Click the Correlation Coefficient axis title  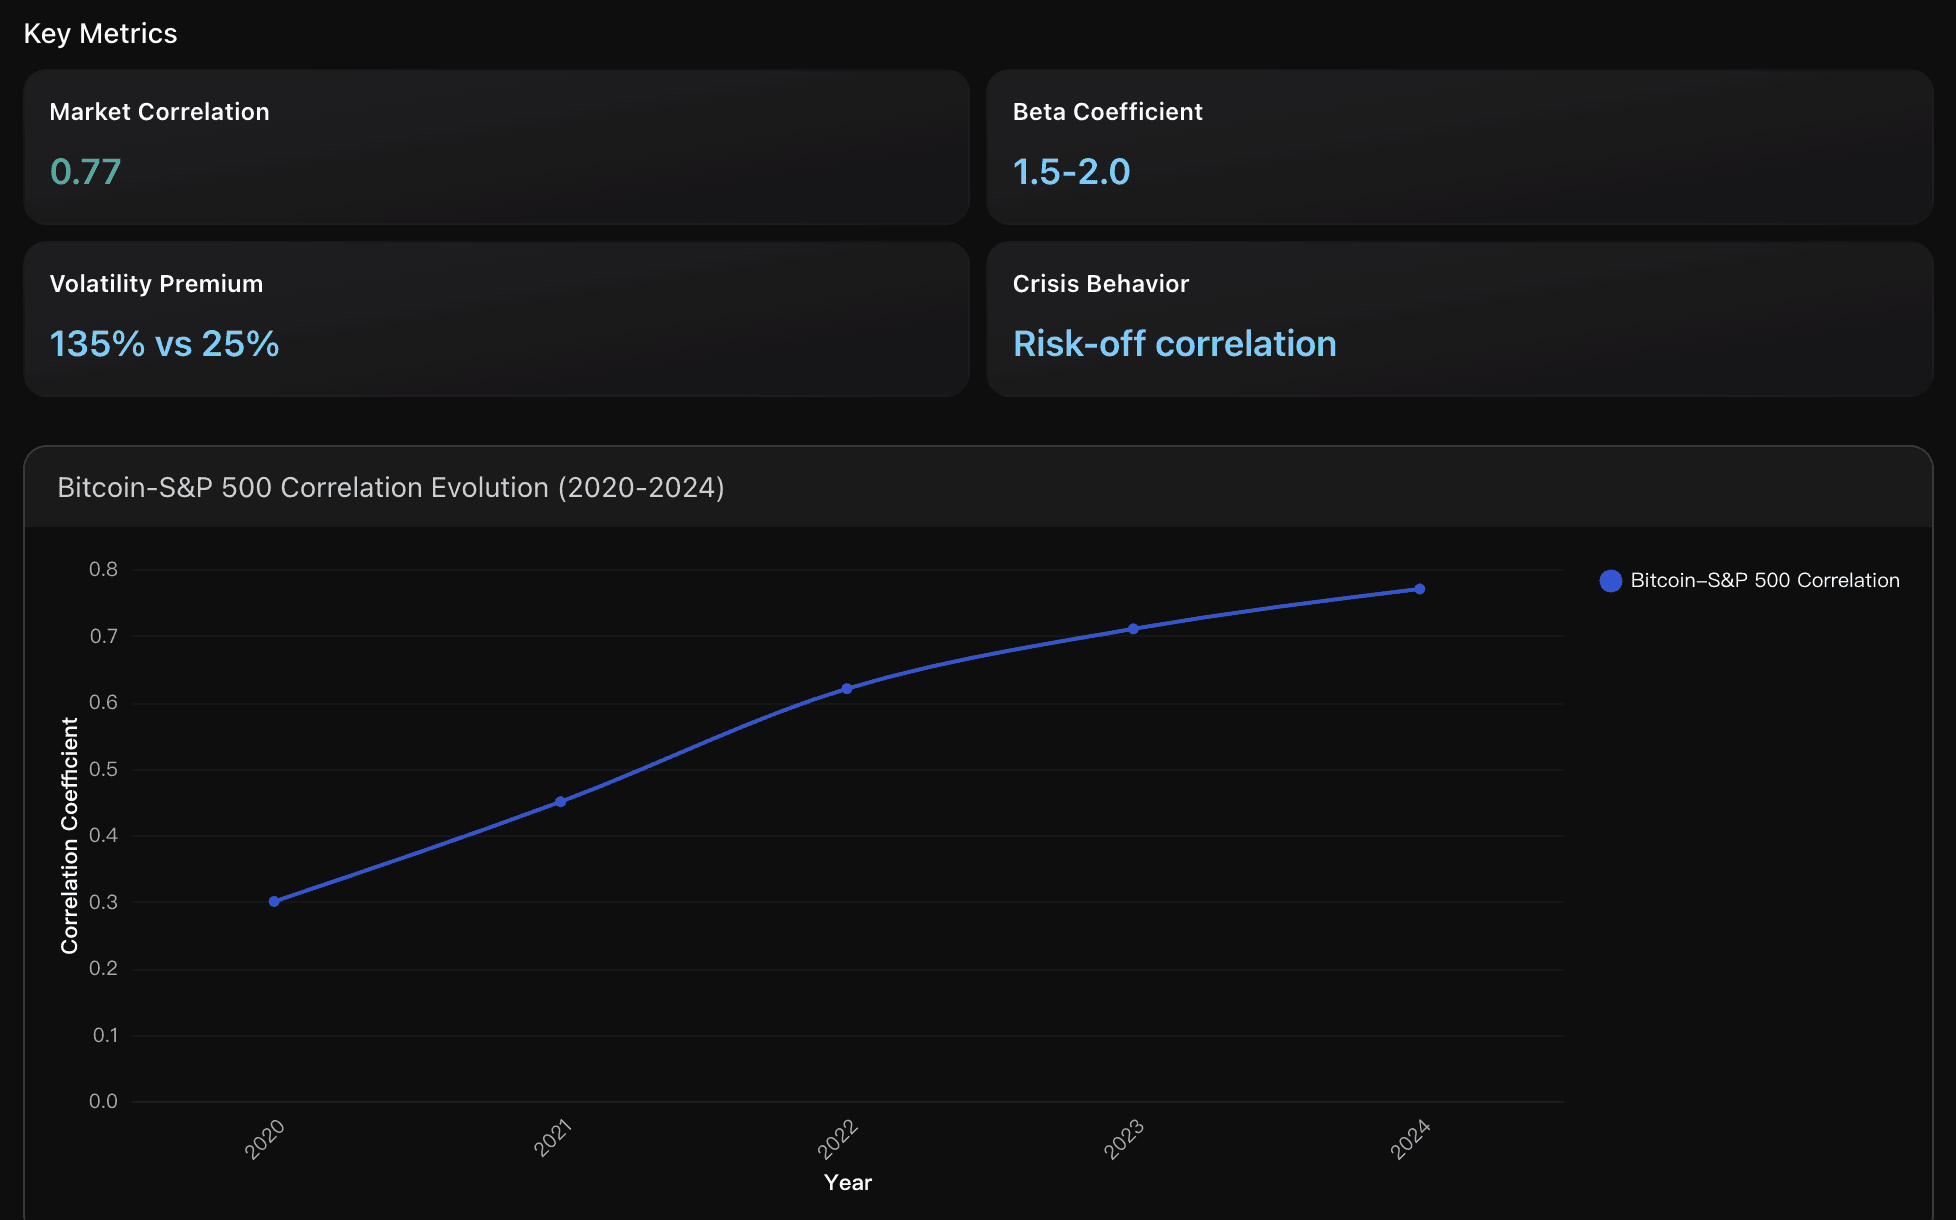tap(69, 835)
